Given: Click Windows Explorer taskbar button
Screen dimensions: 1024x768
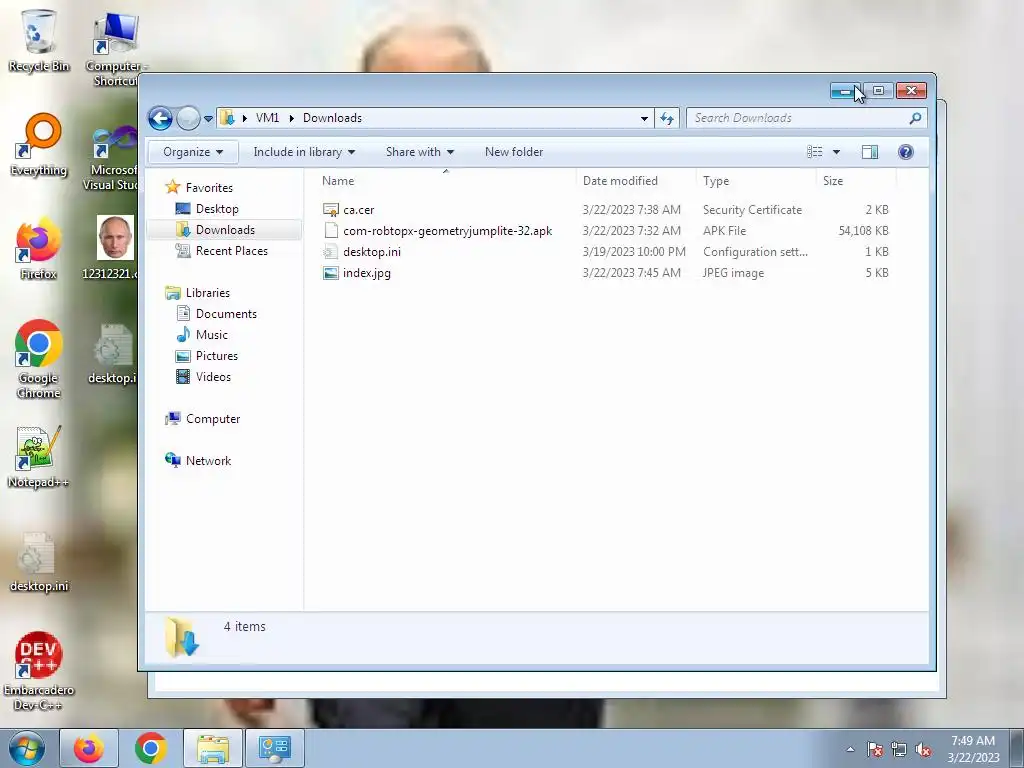Looking at the screenshot, I should pos(213,748).
